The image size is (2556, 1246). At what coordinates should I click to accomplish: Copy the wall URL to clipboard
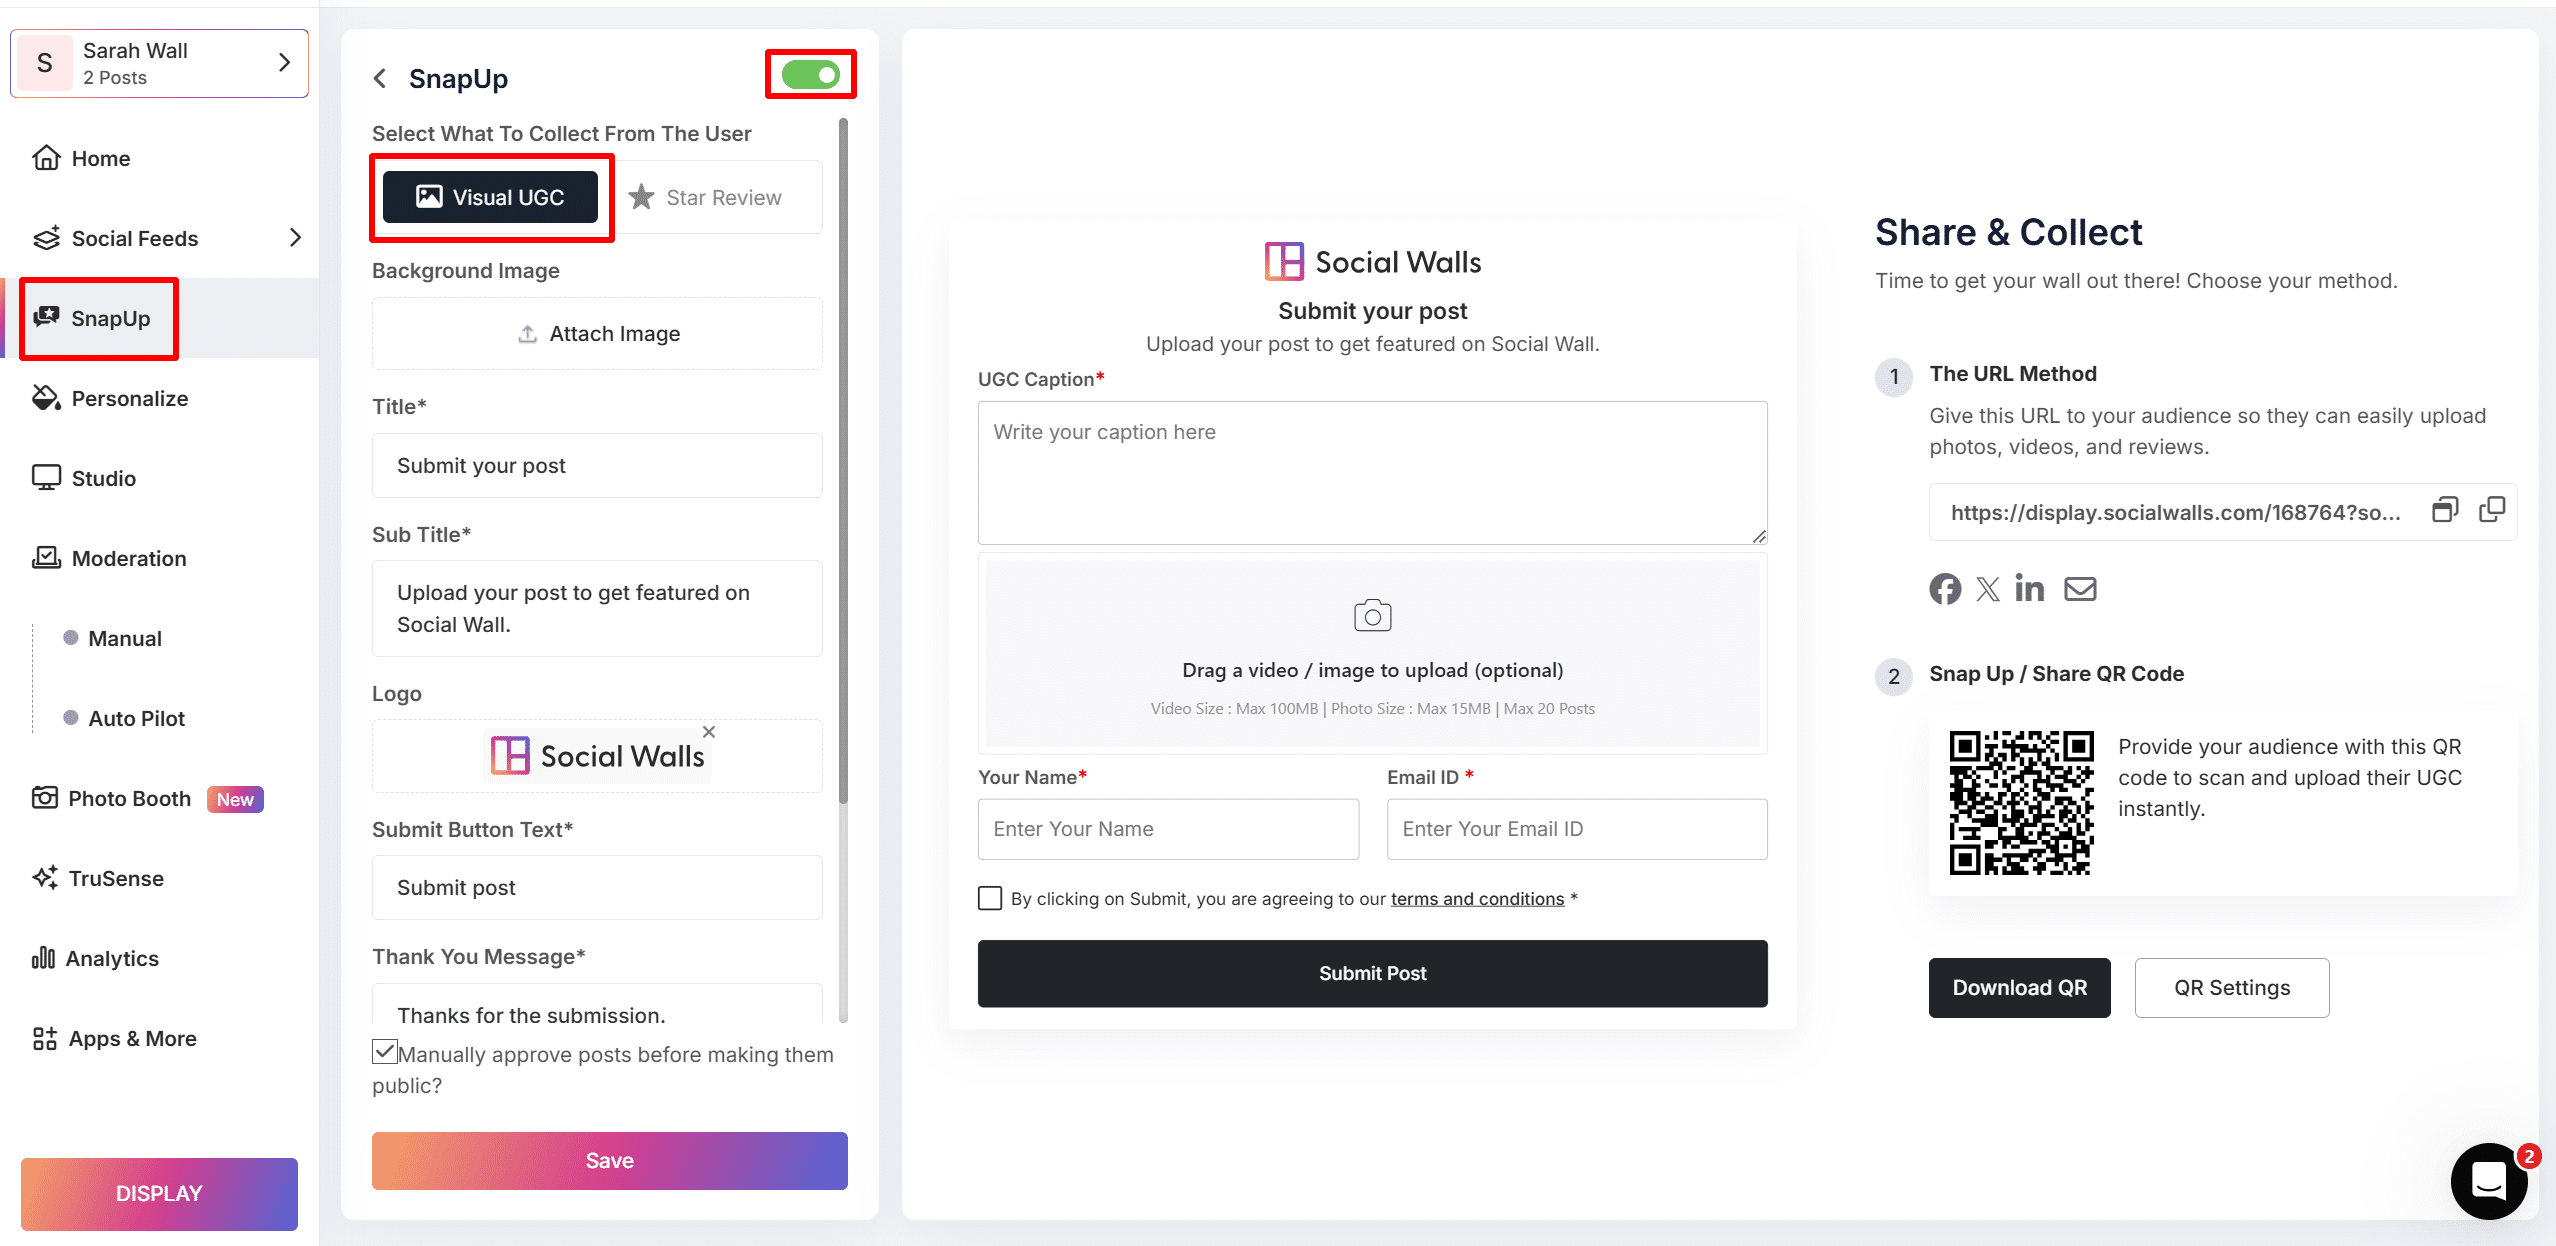click(x=2491, y=510)
